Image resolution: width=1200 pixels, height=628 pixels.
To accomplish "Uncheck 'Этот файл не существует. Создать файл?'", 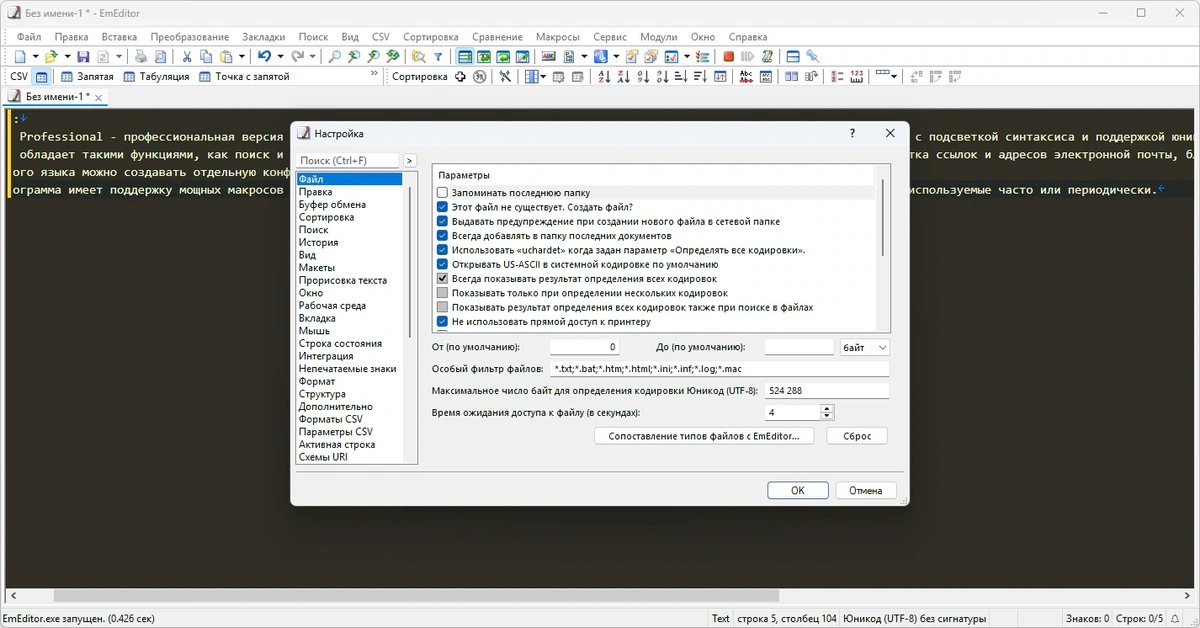I will click(442, 205).
